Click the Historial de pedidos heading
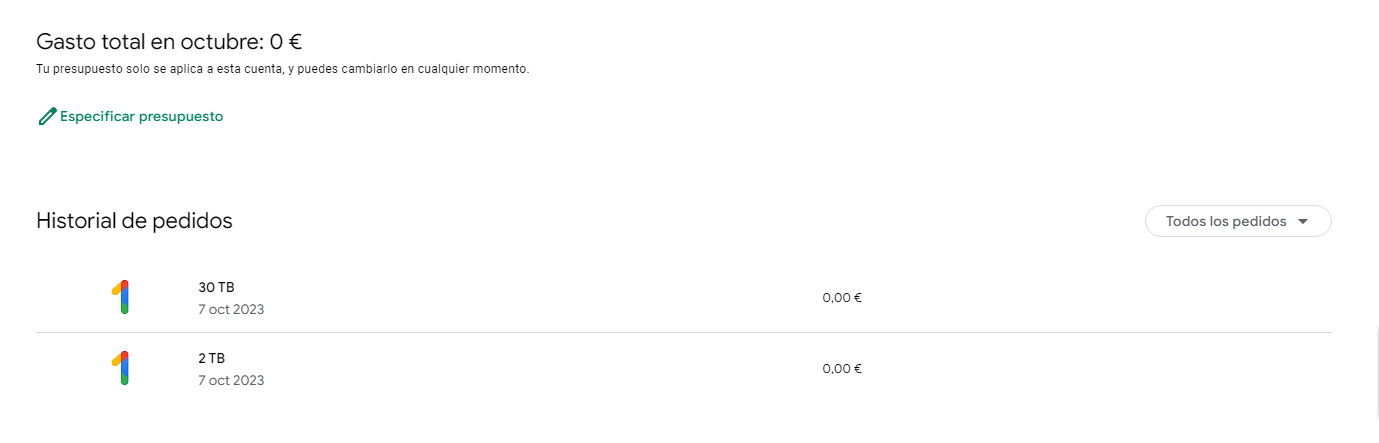Viewport: 1379px width, 443px height. click(x=134, y=221)
